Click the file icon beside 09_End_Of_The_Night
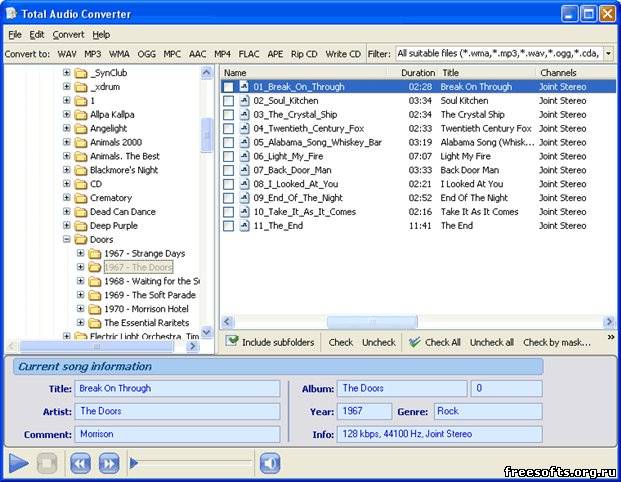This screenshot has height=482, width=621. [x=244, y=198]
